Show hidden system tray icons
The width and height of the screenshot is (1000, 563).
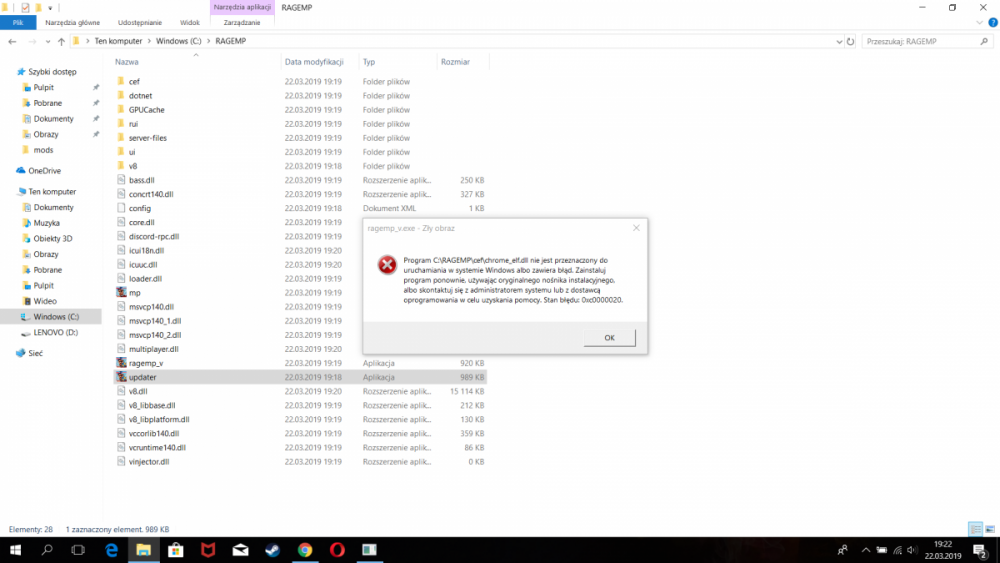point(865,550)
